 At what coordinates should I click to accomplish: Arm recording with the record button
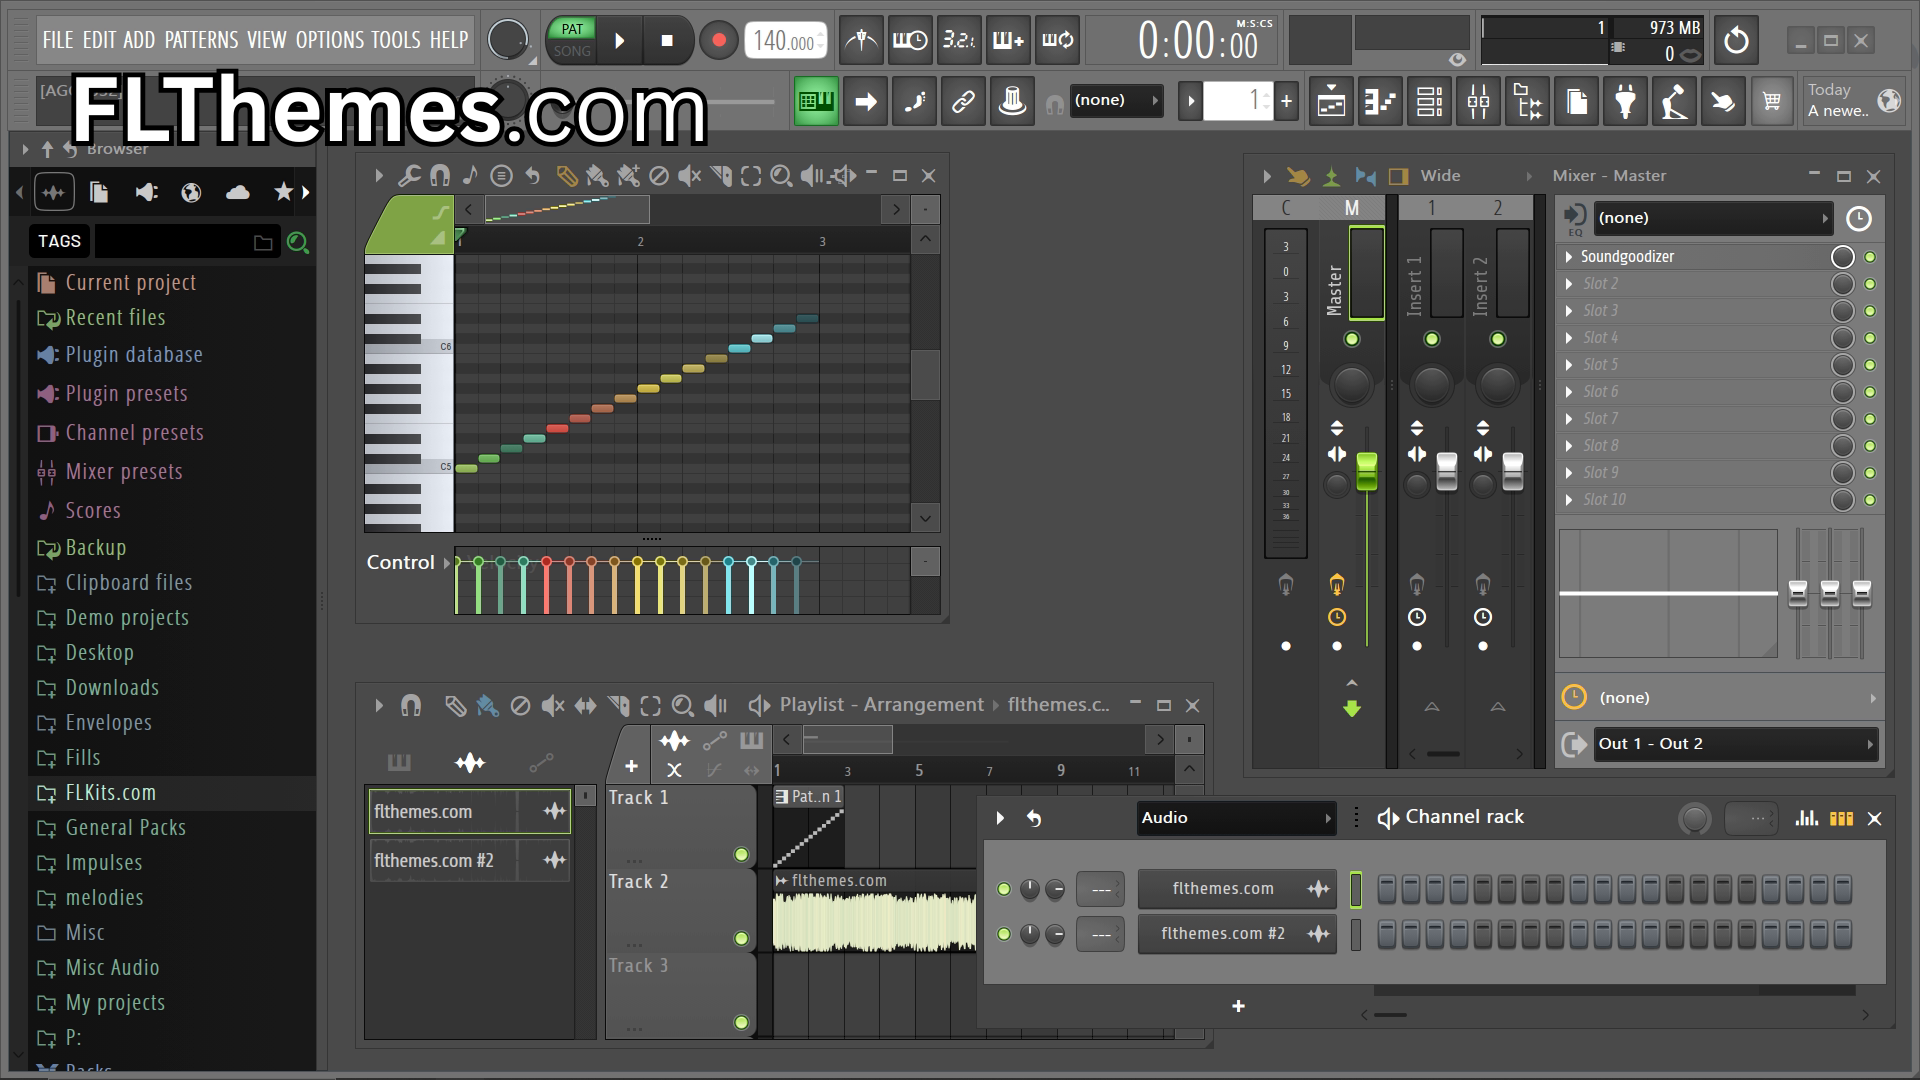tap(718, 40)
